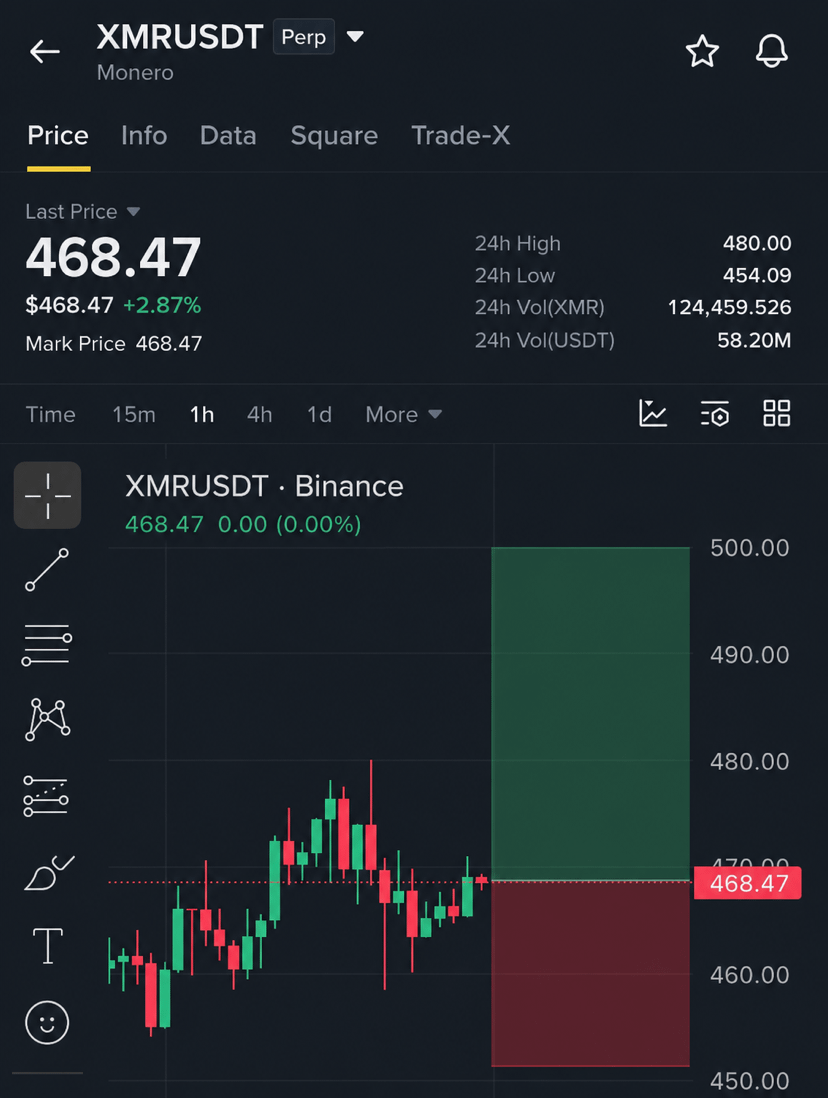
Task: Click the 24h Vol(XMR) value 124,459.526
Action: 729,307
